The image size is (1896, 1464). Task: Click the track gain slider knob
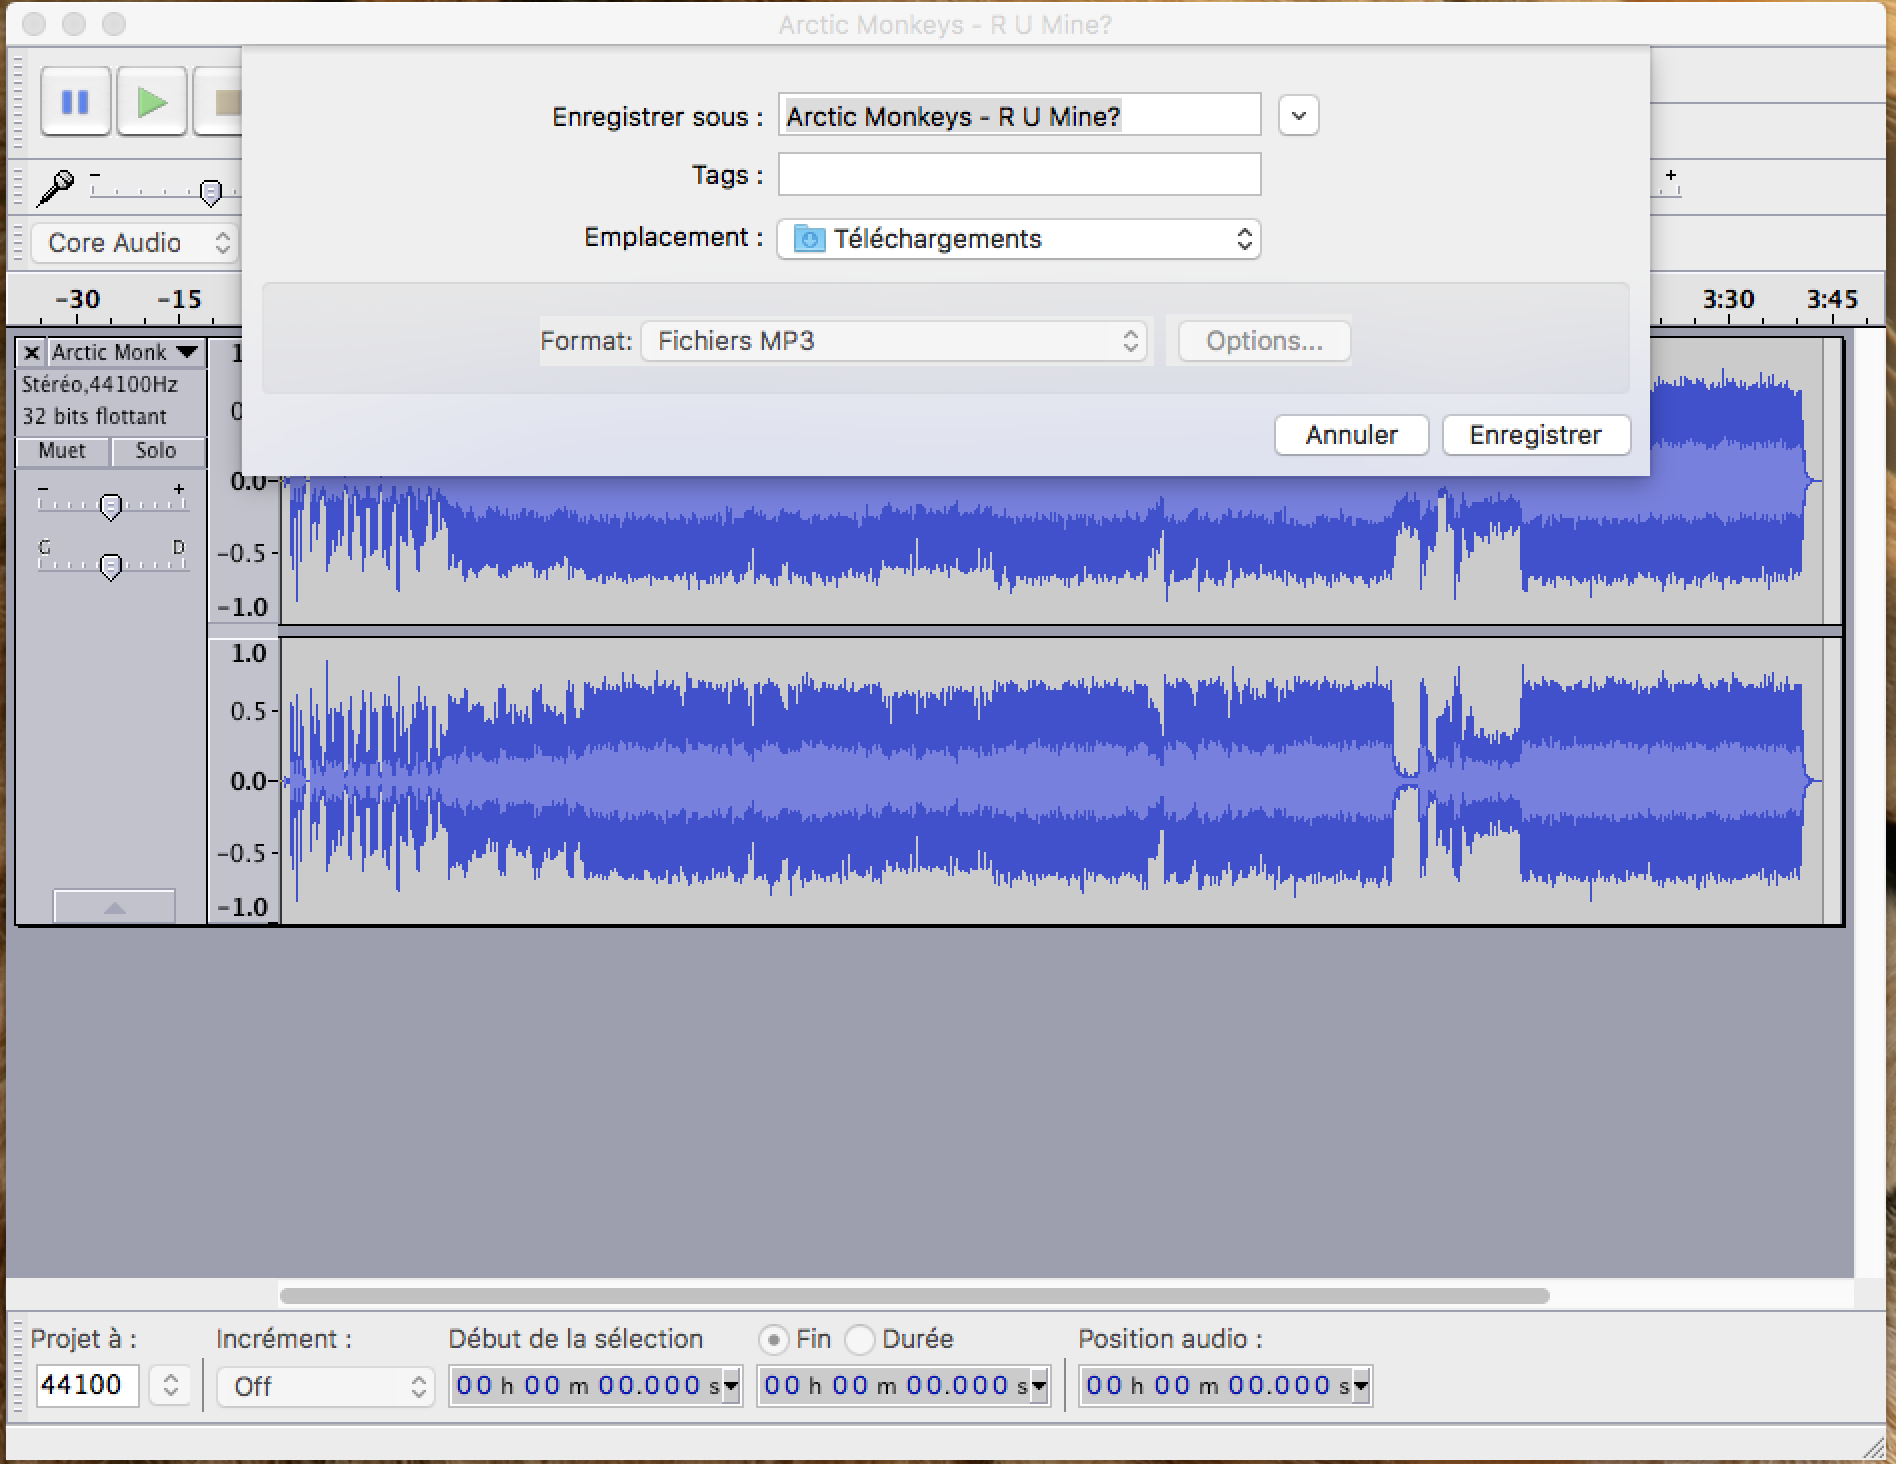[x=111, y=507]
